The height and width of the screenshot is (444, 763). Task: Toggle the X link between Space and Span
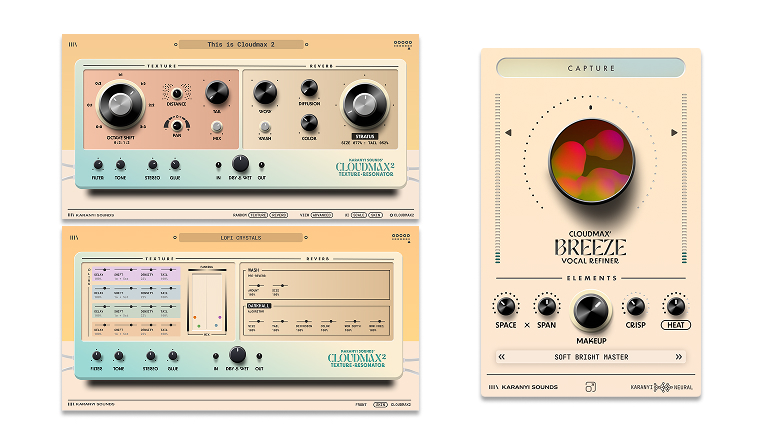tap(527, 325)
